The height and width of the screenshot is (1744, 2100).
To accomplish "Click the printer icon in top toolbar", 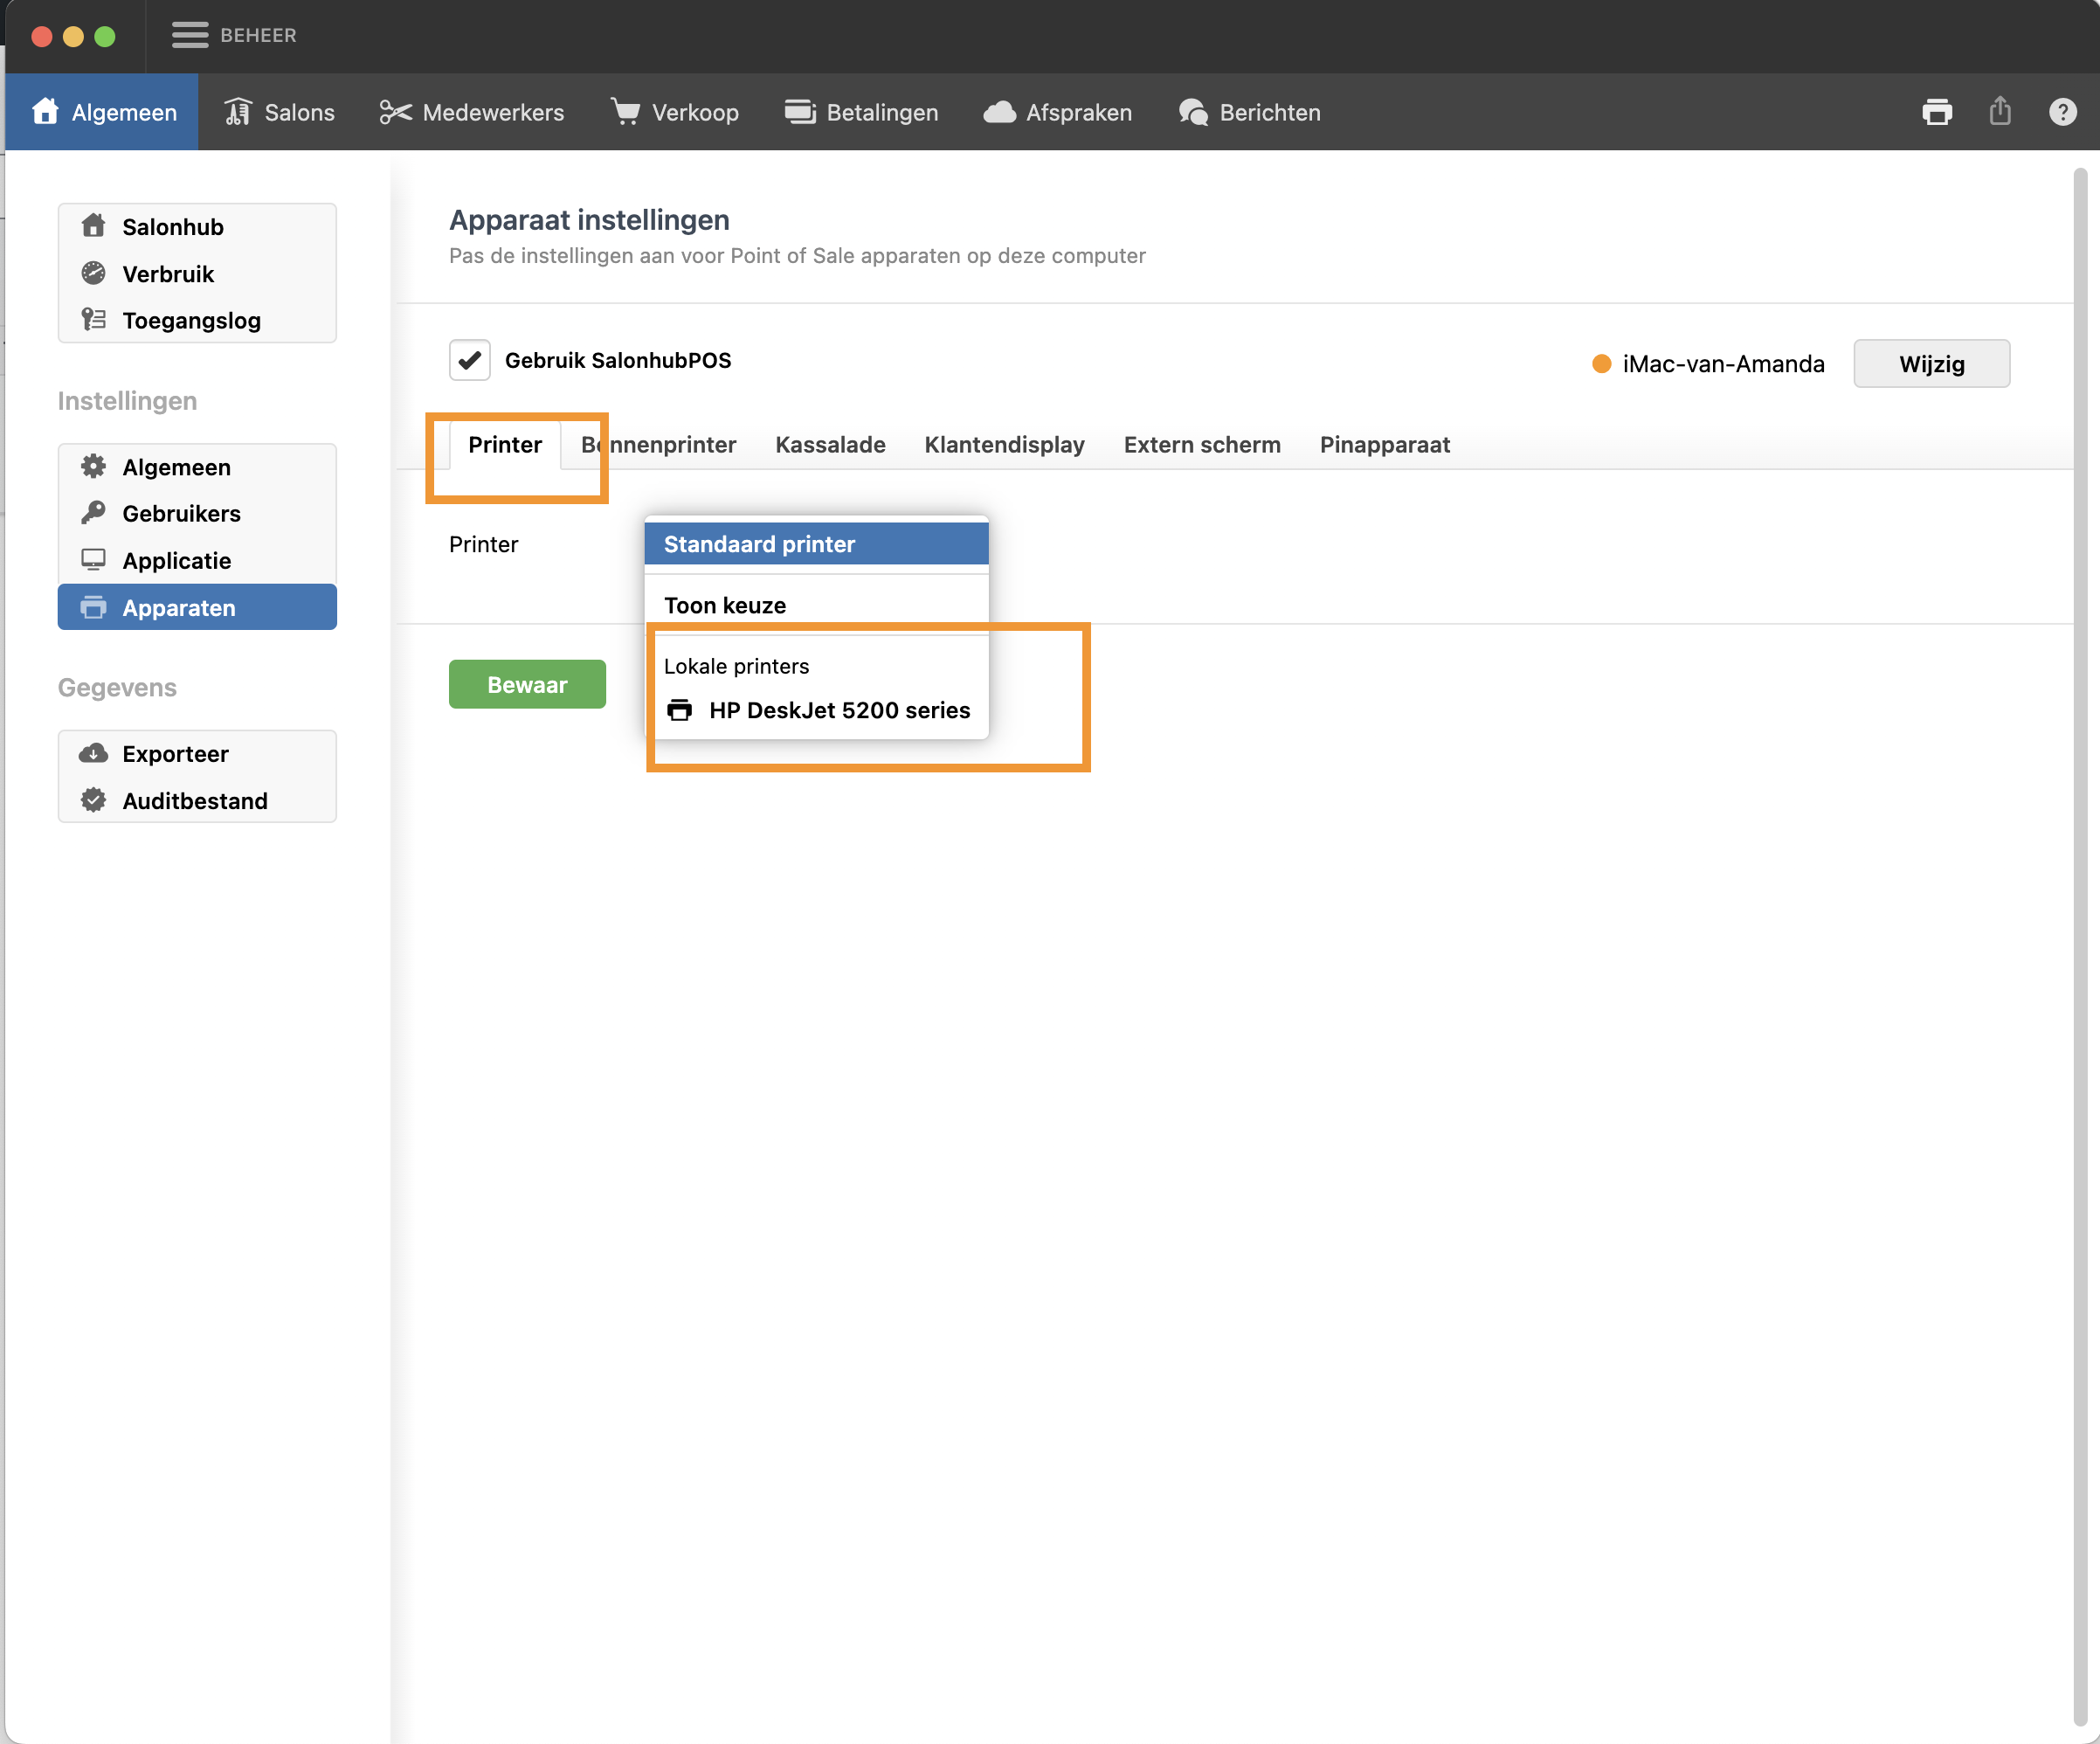I will pos(1936,112).
